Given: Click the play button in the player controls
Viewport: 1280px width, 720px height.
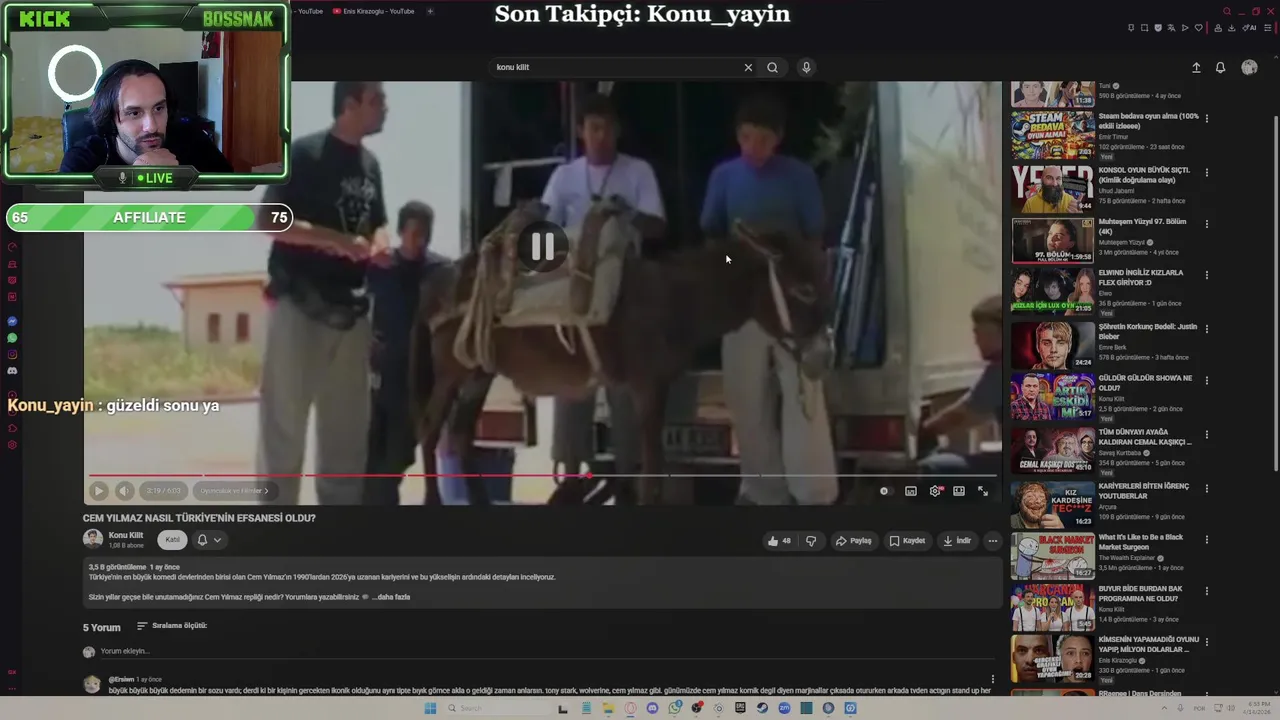Looking at the screenshot, I should click(x=98, y=491).
